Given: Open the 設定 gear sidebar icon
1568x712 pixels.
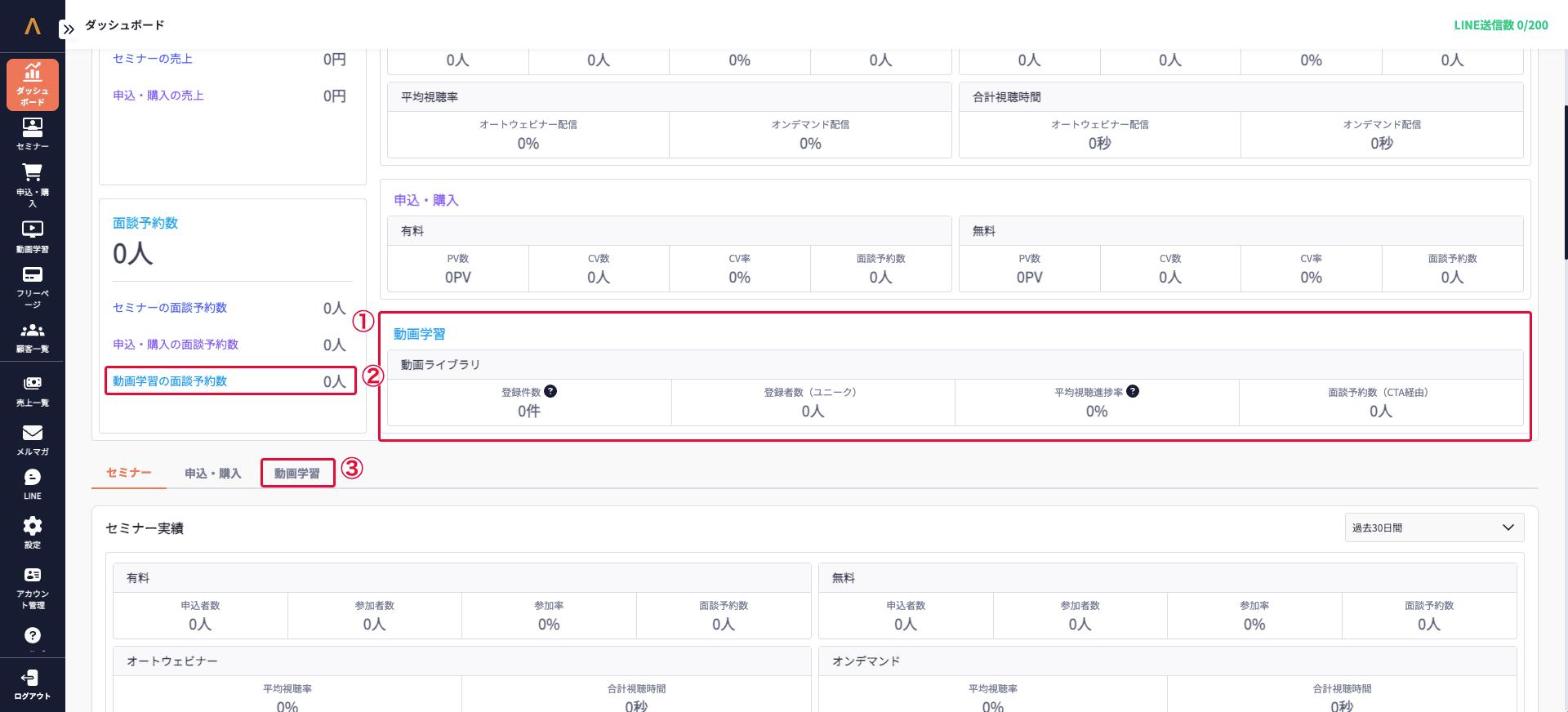Looking at the screenshot, I should 32,533.
